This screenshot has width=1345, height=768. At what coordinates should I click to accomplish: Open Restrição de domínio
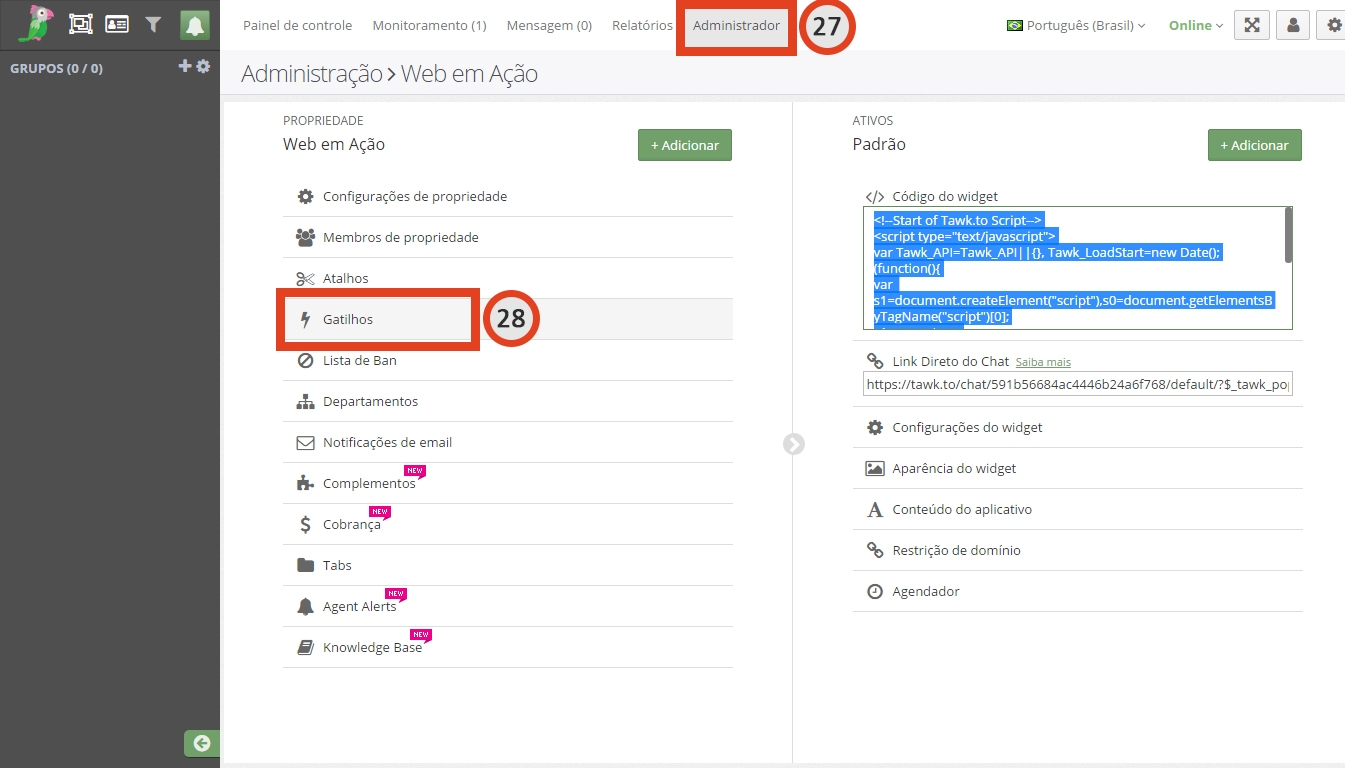[x=1077, y=550]
